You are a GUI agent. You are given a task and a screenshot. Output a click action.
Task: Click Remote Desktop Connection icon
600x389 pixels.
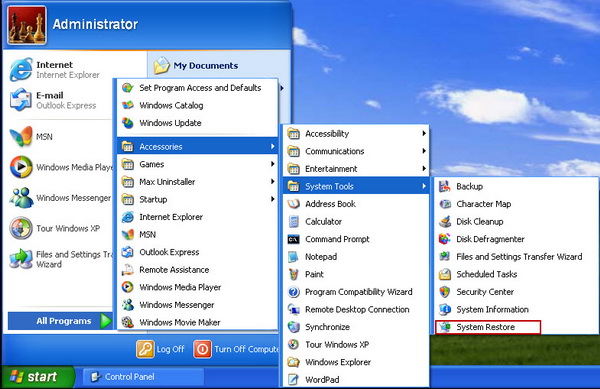[293, 309]
